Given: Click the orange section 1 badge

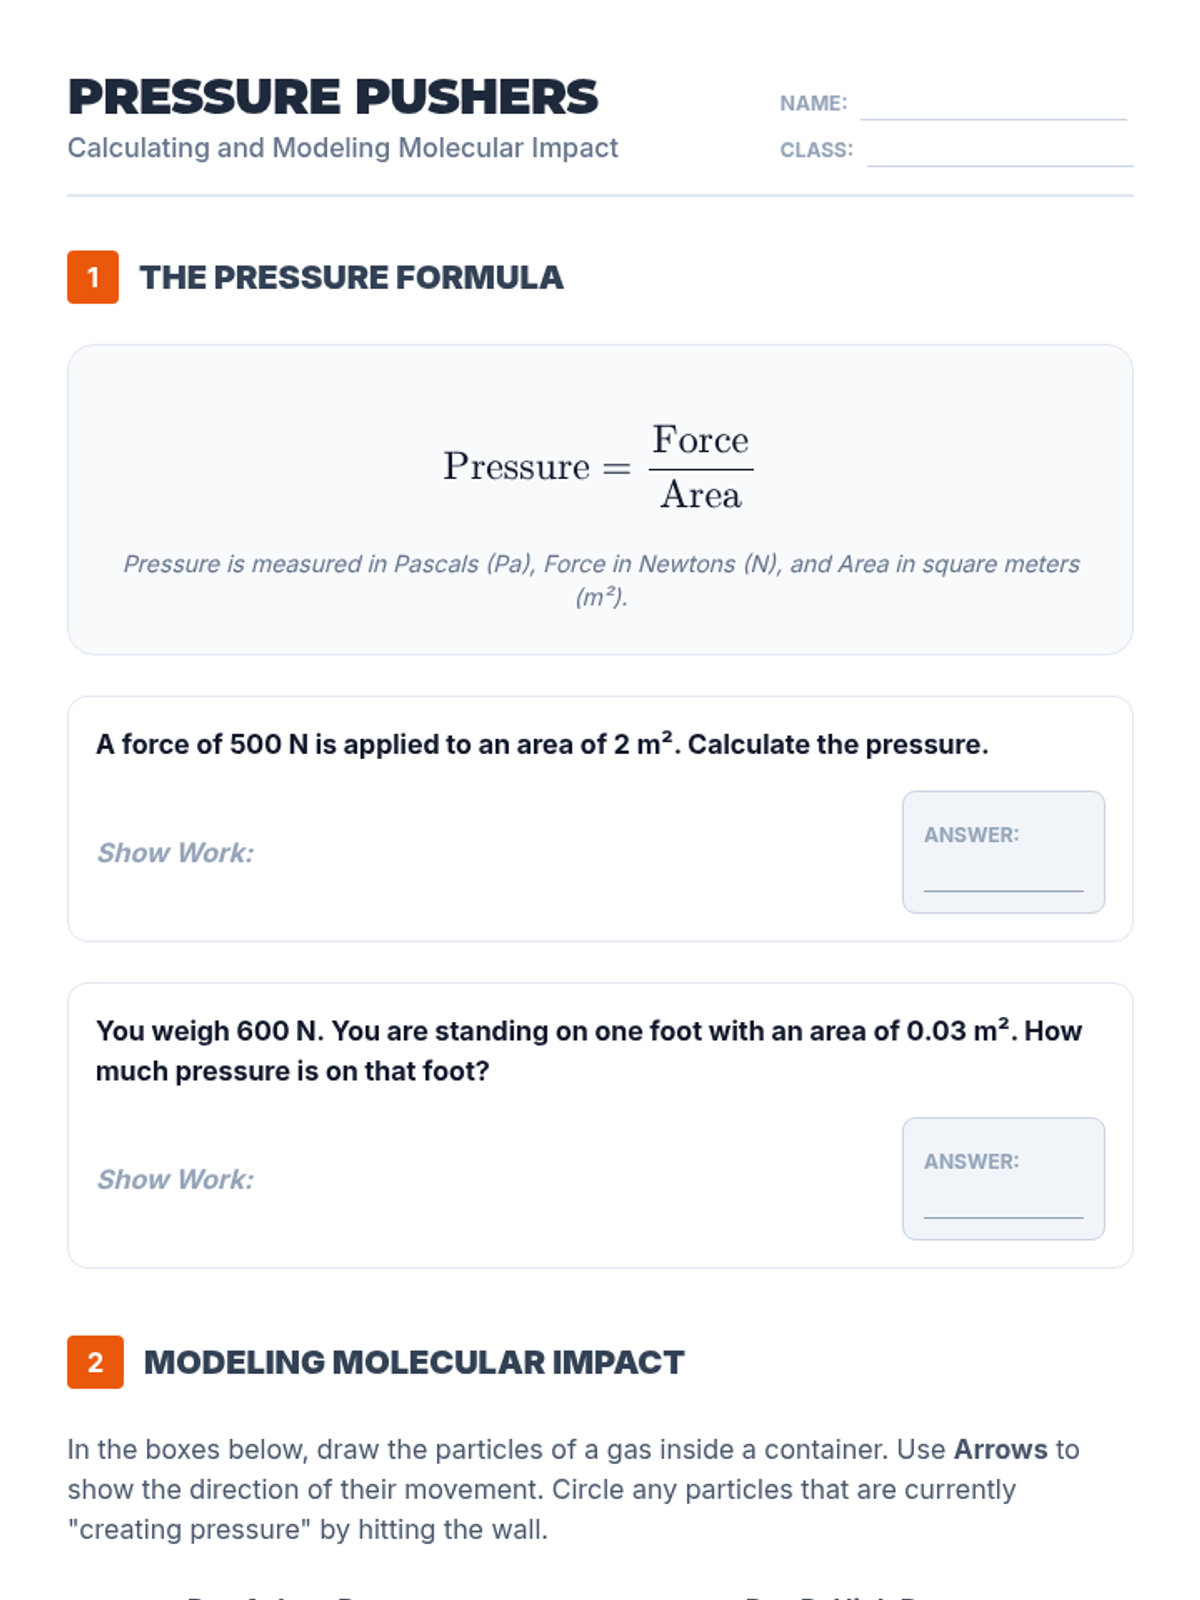Looking at the screenshot, I should [x=93, y=277].
